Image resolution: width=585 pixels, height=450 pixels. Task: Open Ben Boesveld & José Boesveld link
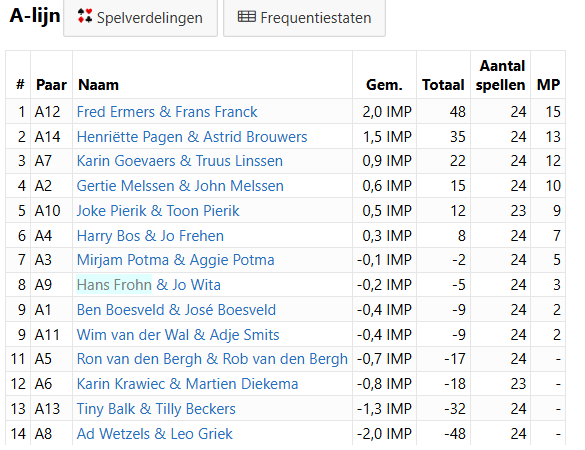176,310
